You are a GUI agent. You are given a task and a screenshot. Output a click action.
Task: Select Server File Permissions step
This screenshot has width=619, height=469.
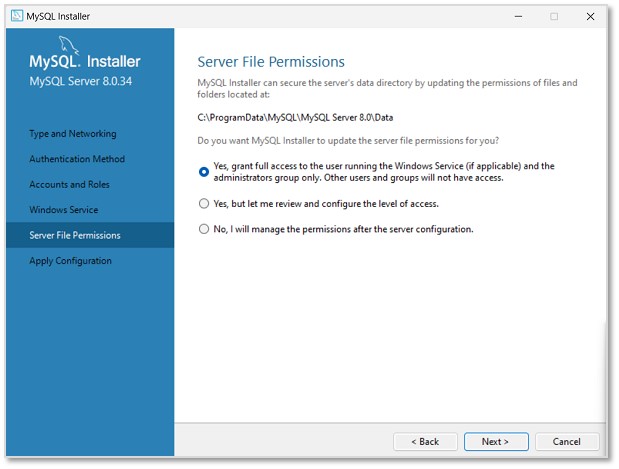75,236
